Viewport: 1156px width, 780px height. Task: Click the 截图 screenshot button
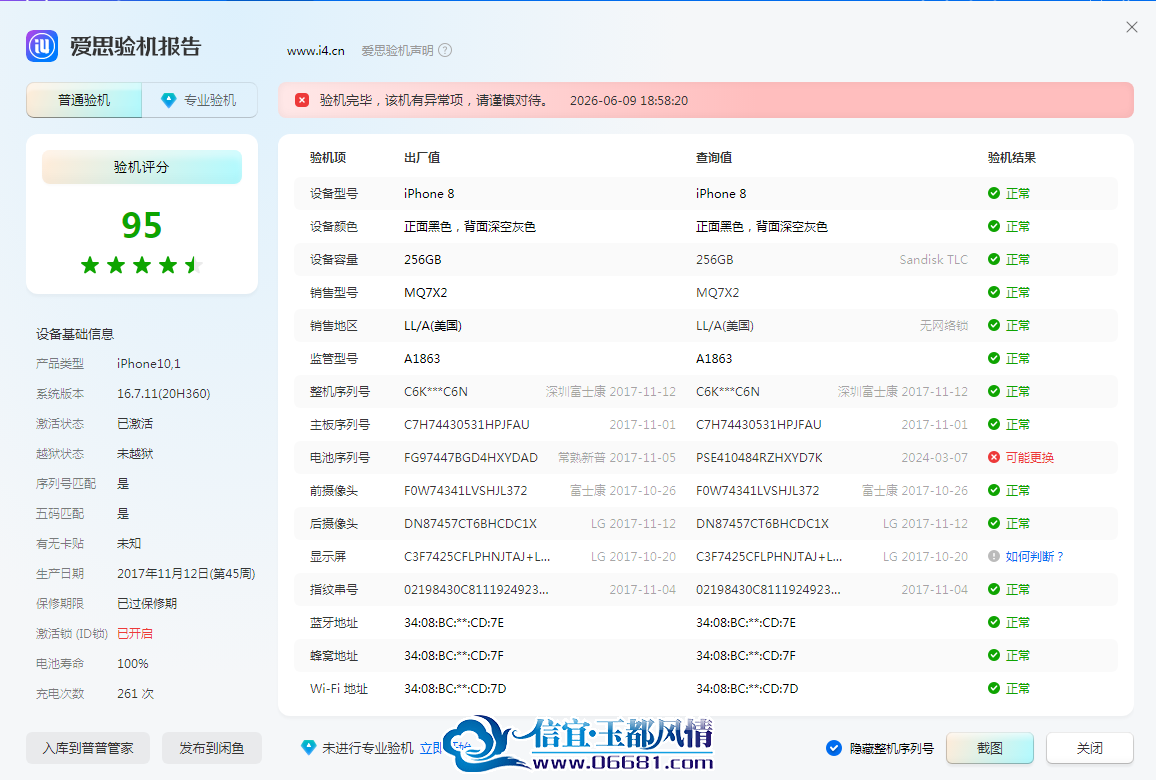tap(989, 748)
